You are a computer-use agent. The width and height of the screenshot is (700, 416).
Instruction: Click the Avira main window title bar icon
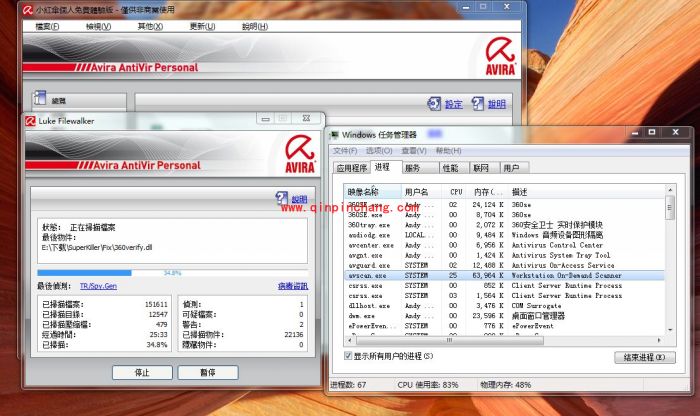[28, 9]
